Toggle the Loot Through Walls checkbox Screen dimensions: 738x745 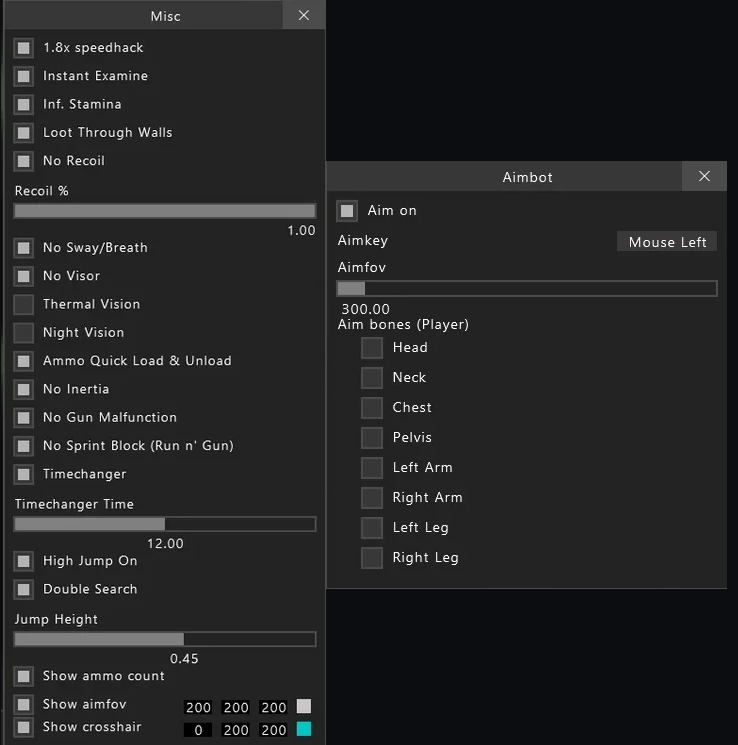click(23, 133)
